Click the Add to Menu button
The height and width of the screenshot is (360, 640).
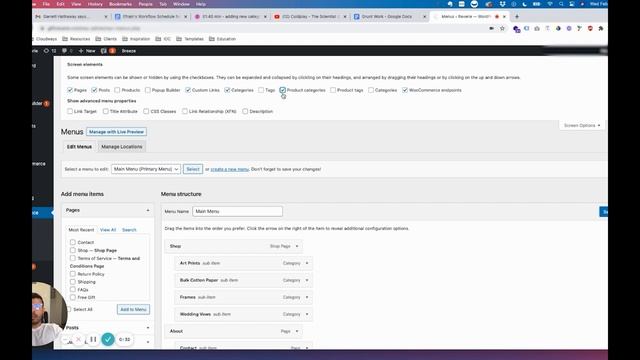coord(133,309)
